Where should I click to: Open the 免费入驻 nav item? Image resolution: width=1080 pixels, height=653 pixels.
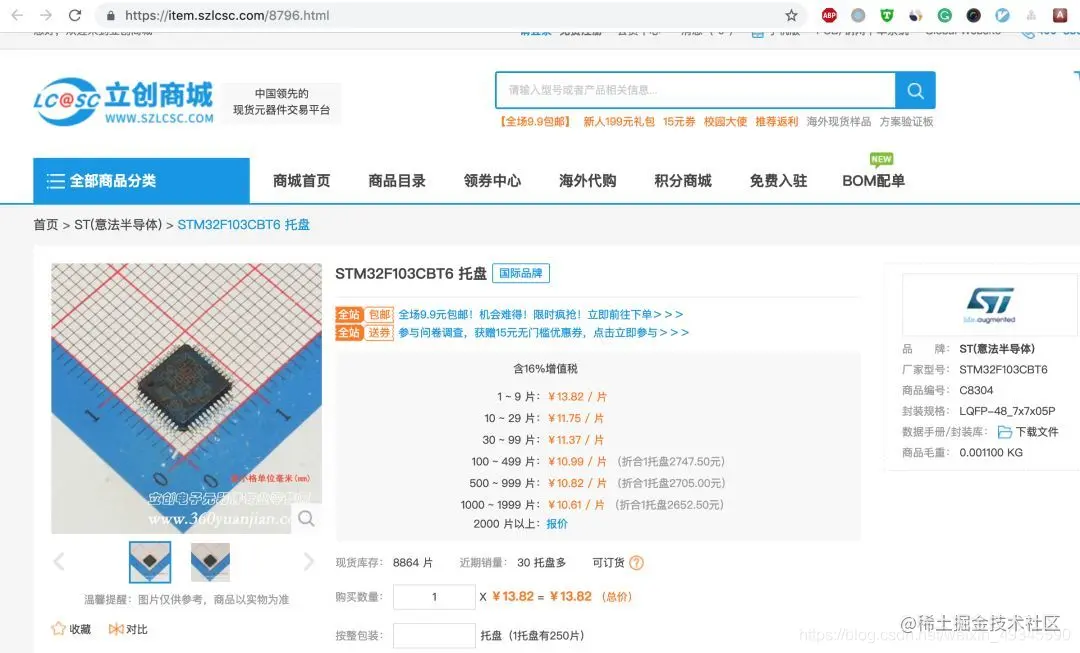click(x=778, y=180)
